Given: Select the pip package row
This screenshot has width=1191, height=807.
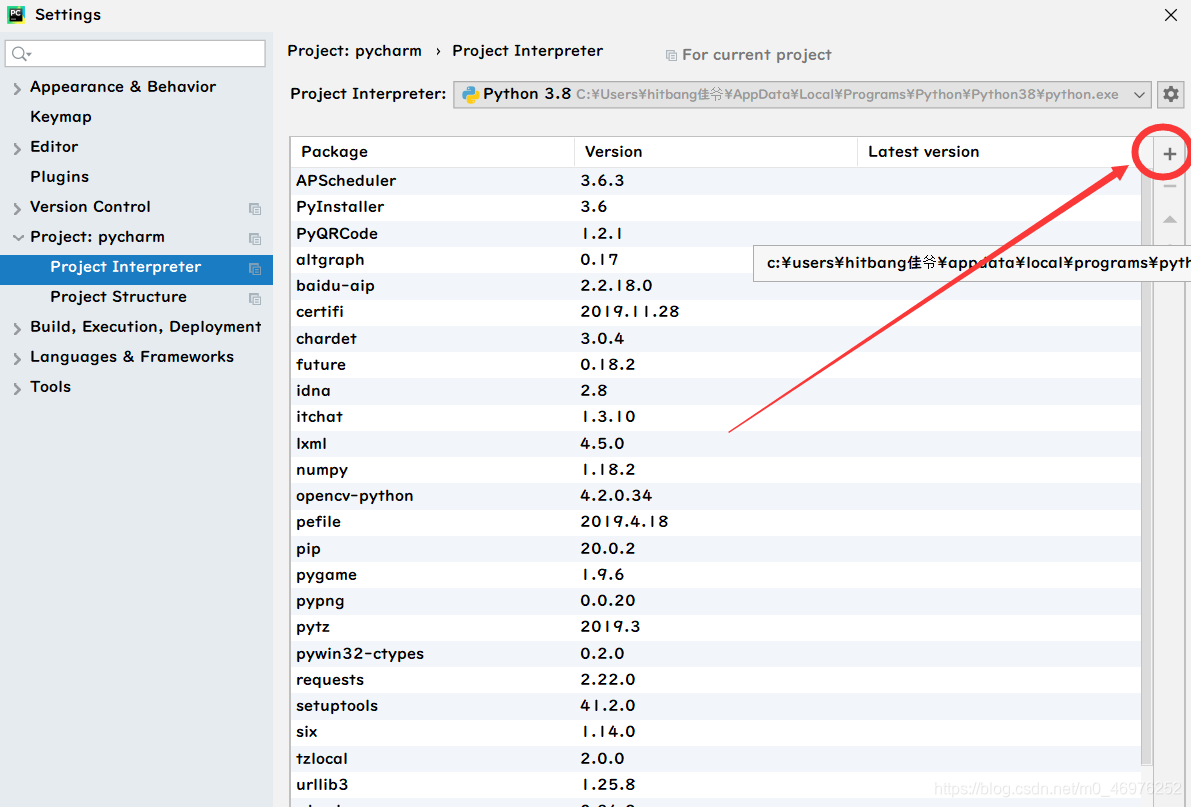Looking at the screenshot, I should click(716, 549).
